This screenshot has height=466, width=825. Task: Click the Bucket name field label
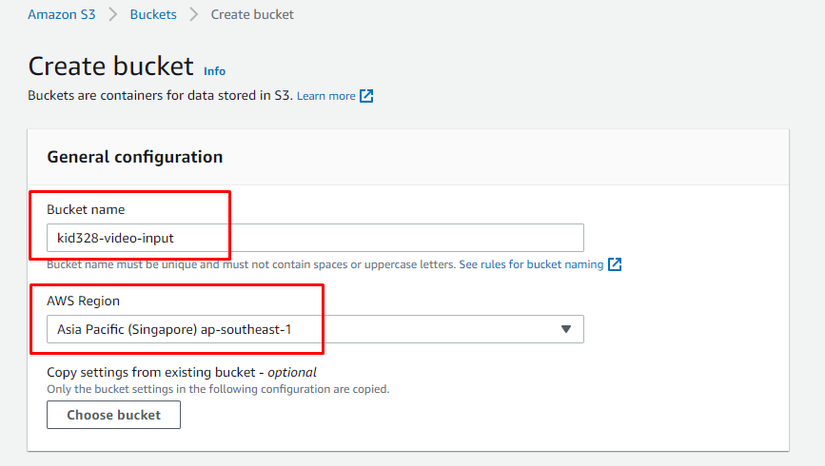86,209
